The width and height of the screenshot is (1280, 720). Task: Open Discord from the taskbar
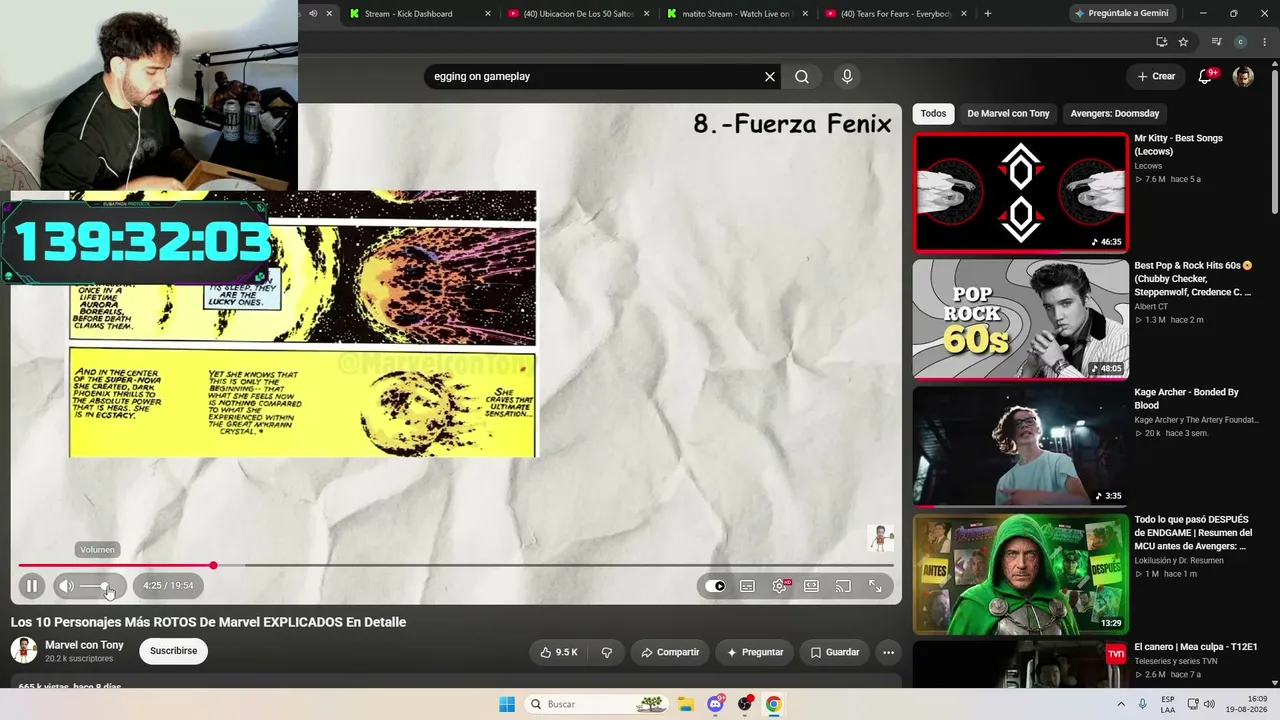tap(715, 704)
